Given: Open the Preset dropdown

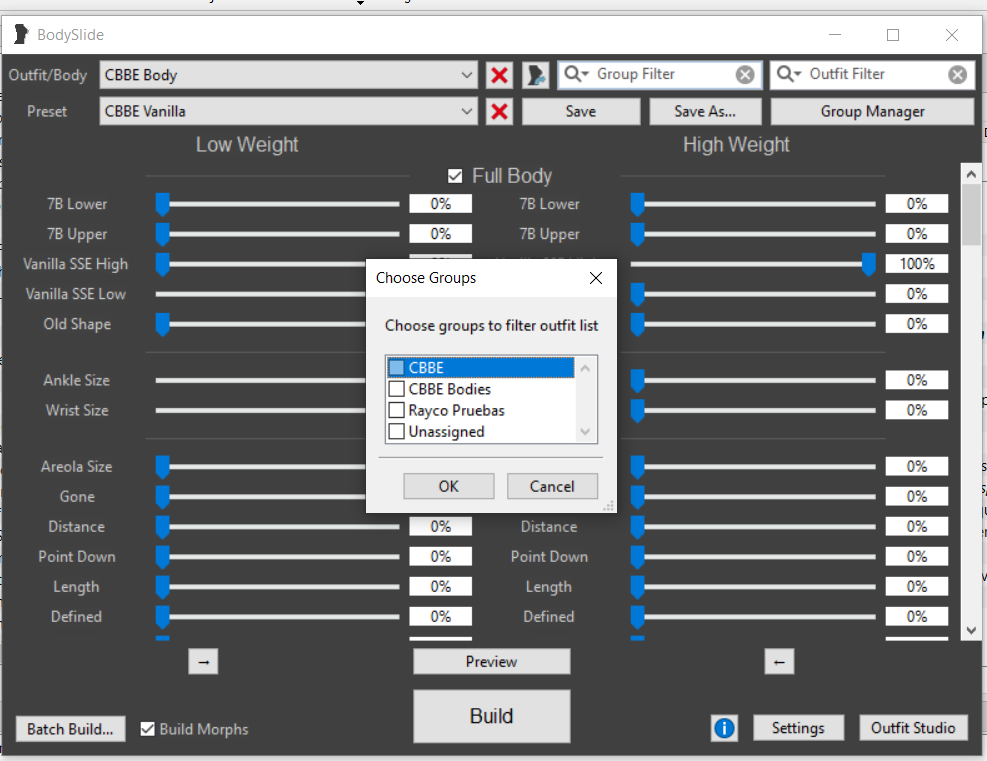Looking at the screenshot, I should 467,111.
